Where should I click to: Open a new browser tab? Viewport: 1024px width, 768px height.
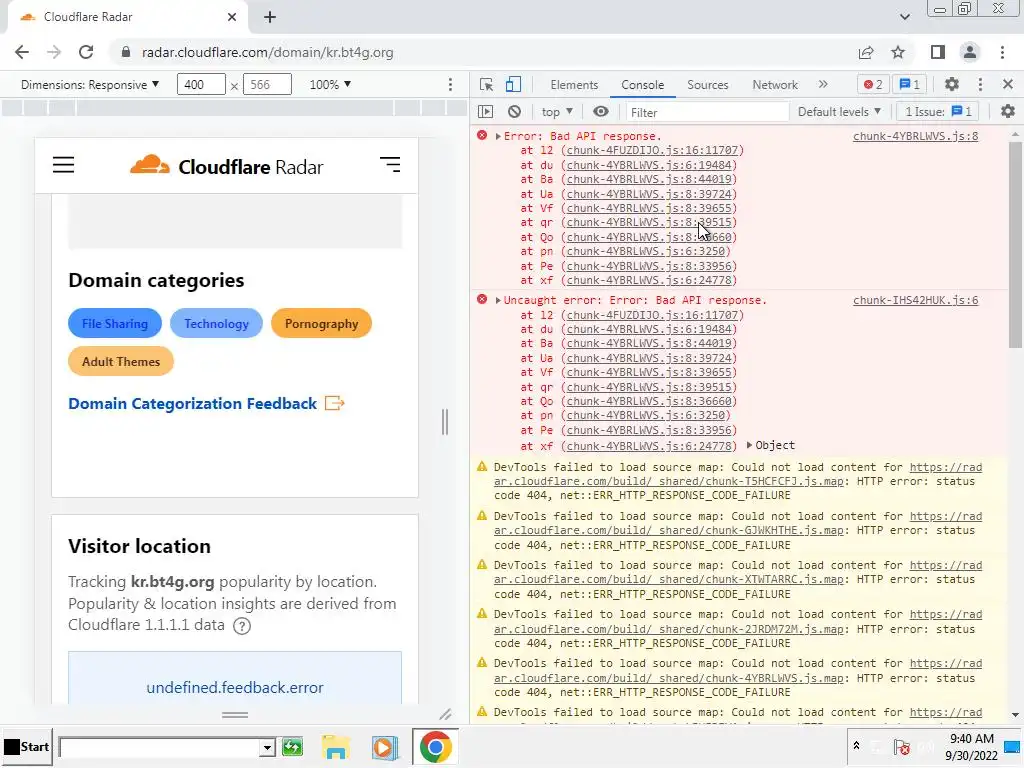coord(270,18)
